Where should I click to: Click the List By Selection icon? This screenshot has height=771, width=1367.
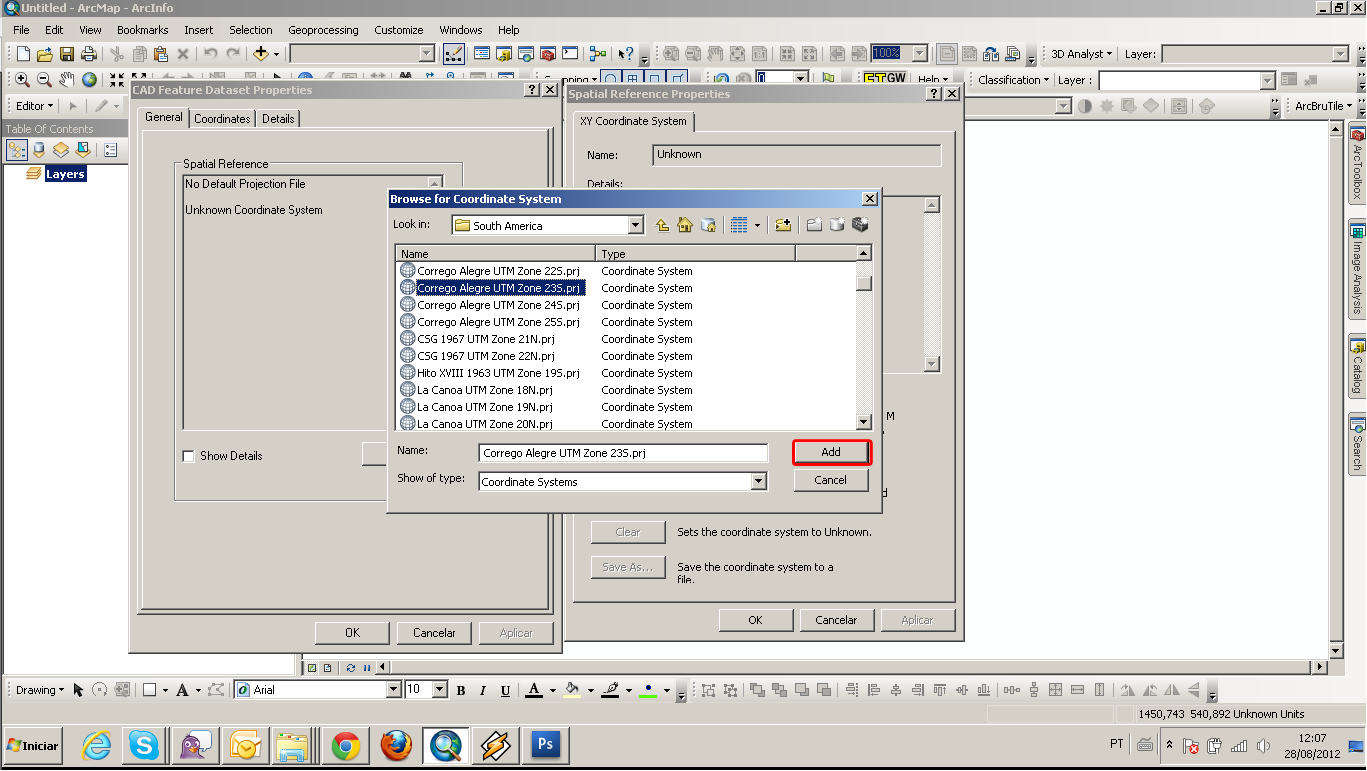coord(83,150)
